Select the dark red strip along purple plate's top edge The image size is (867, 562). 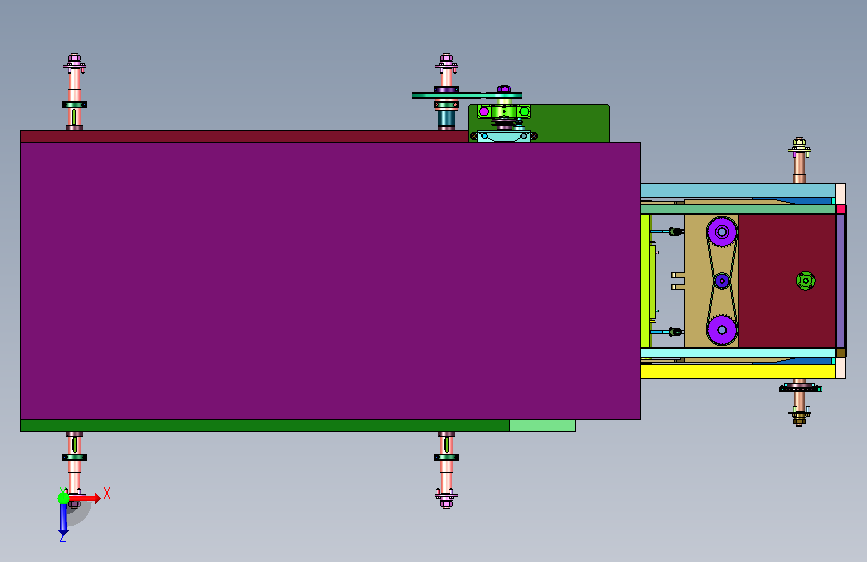[x=244, y=136]
